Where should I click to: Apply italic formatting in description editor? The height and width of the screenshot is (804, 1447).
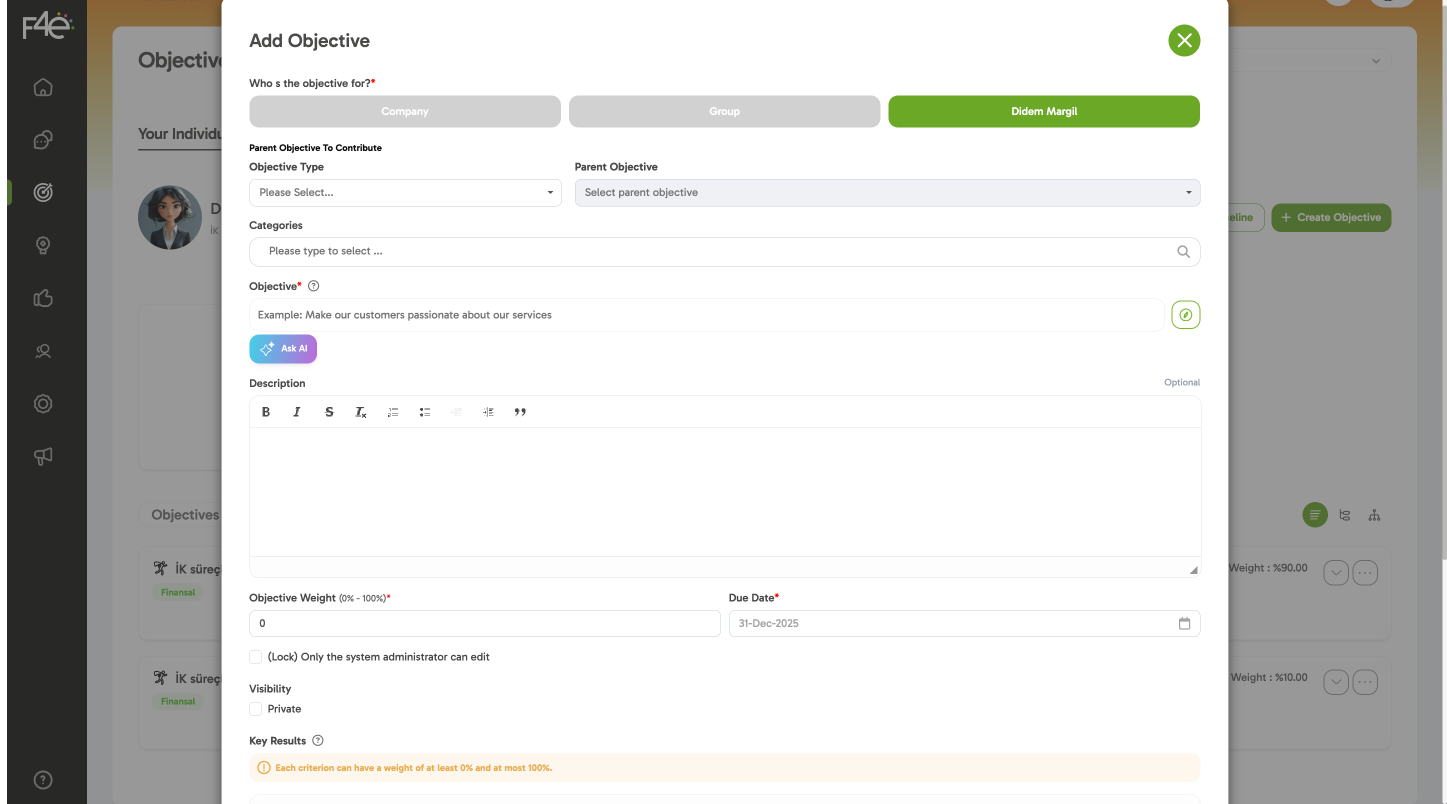coord(297,412)
